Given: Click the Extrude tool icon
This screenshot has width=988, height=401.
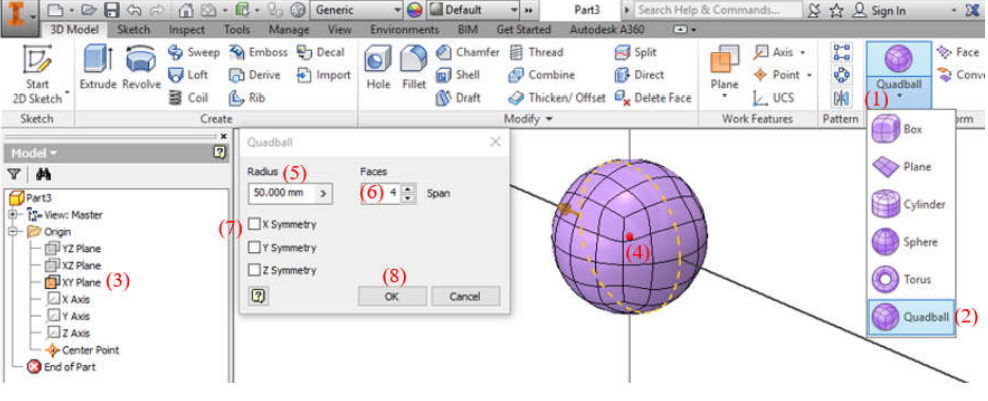Looking at the screenshot, I should (x=98, y=63).
